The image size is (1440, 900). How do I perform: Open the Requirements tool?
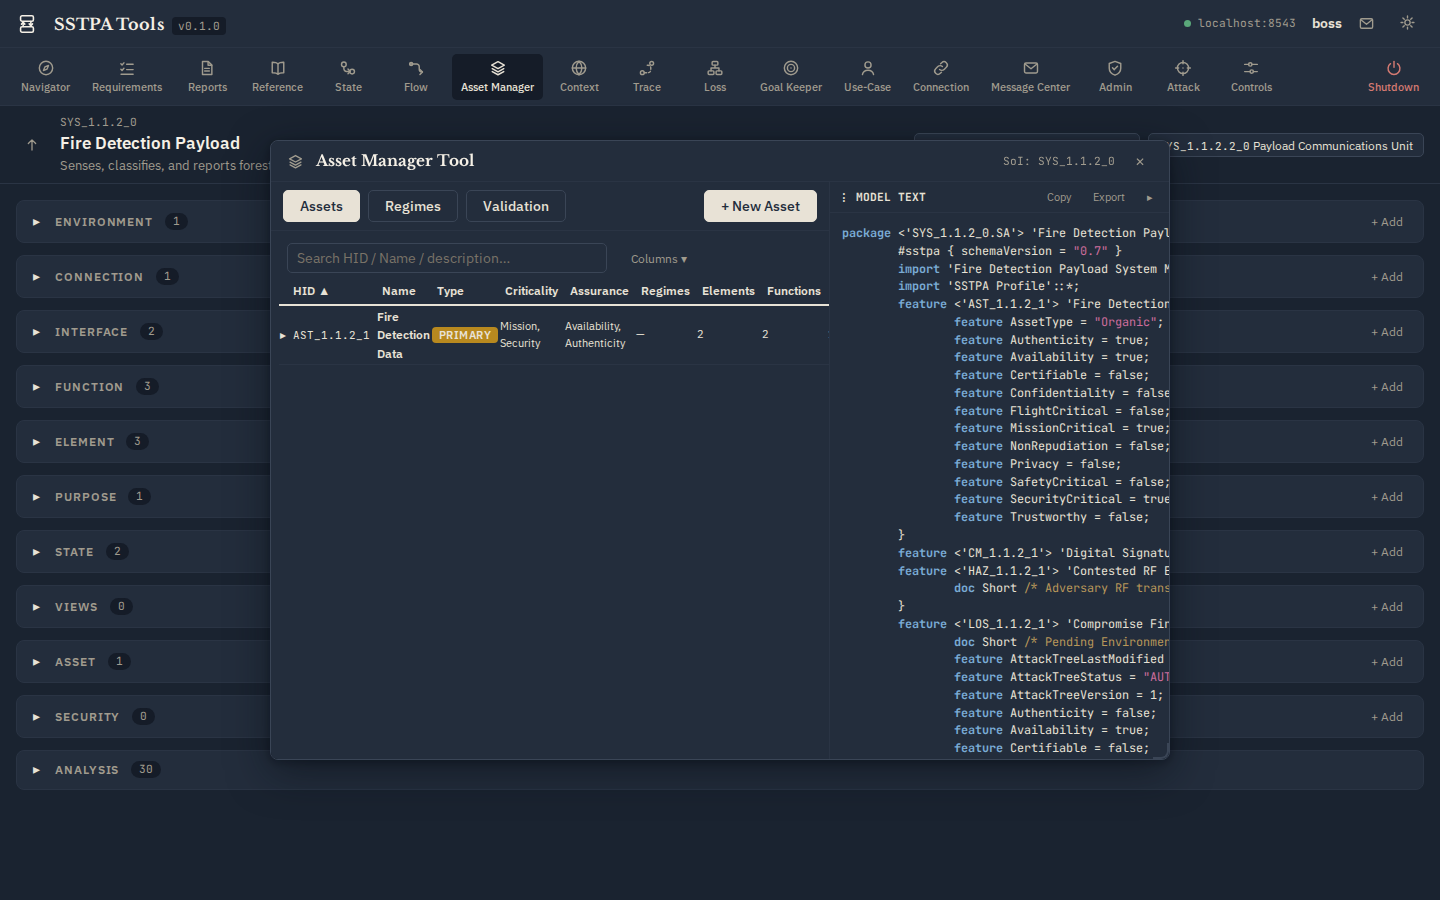(x=127, y=77)
